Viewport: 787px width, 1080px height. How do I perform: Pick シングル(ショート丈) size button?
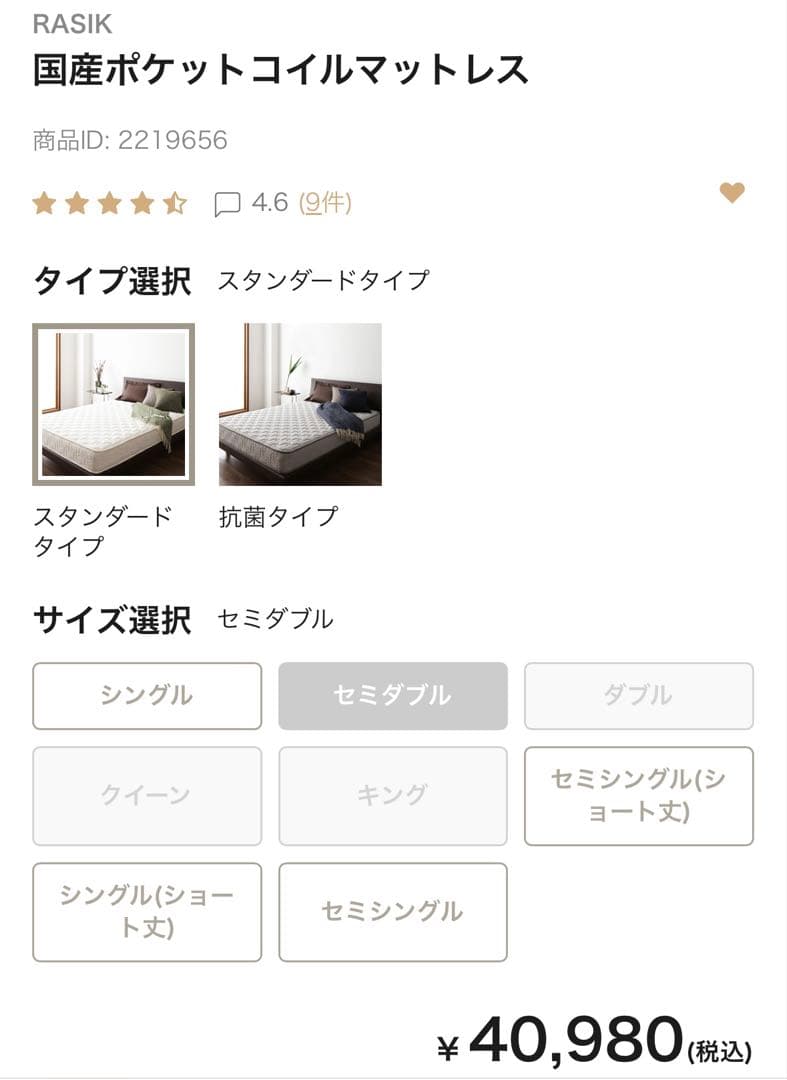[147, 912]
